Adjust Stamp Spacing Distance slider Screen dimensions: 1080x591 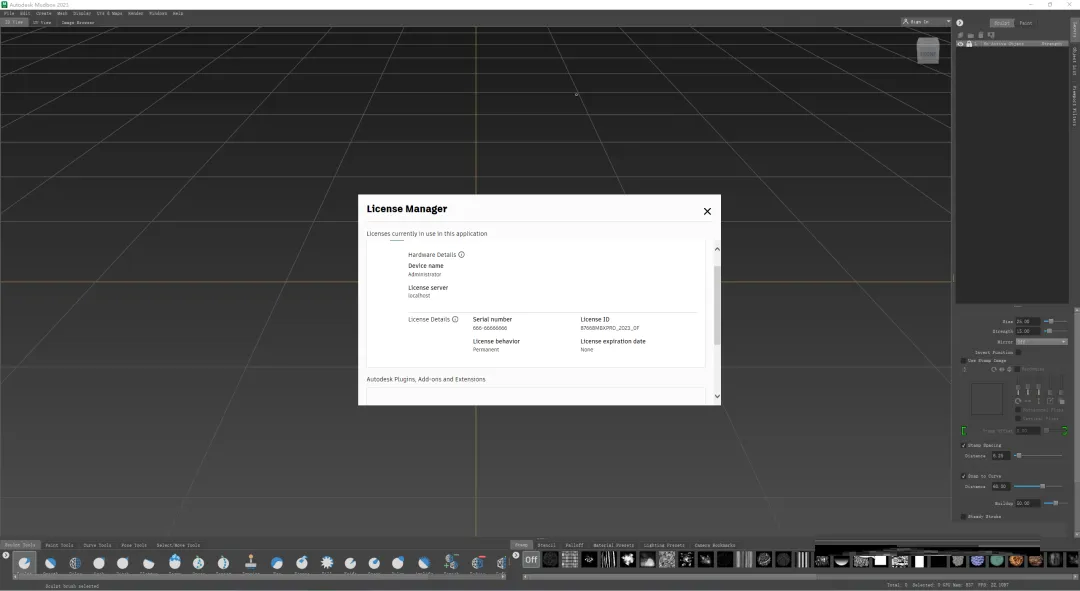(1038, 455)
